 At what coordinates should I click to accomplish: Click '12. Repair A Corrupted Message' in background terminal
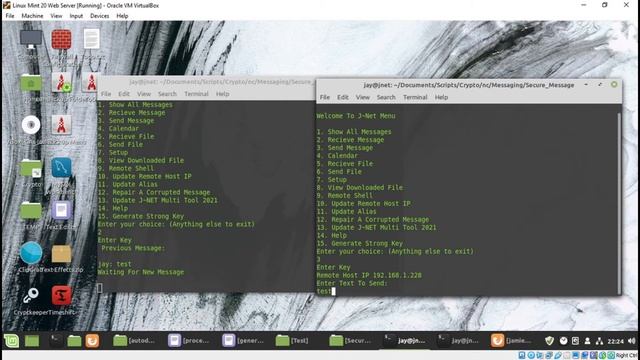154,192
